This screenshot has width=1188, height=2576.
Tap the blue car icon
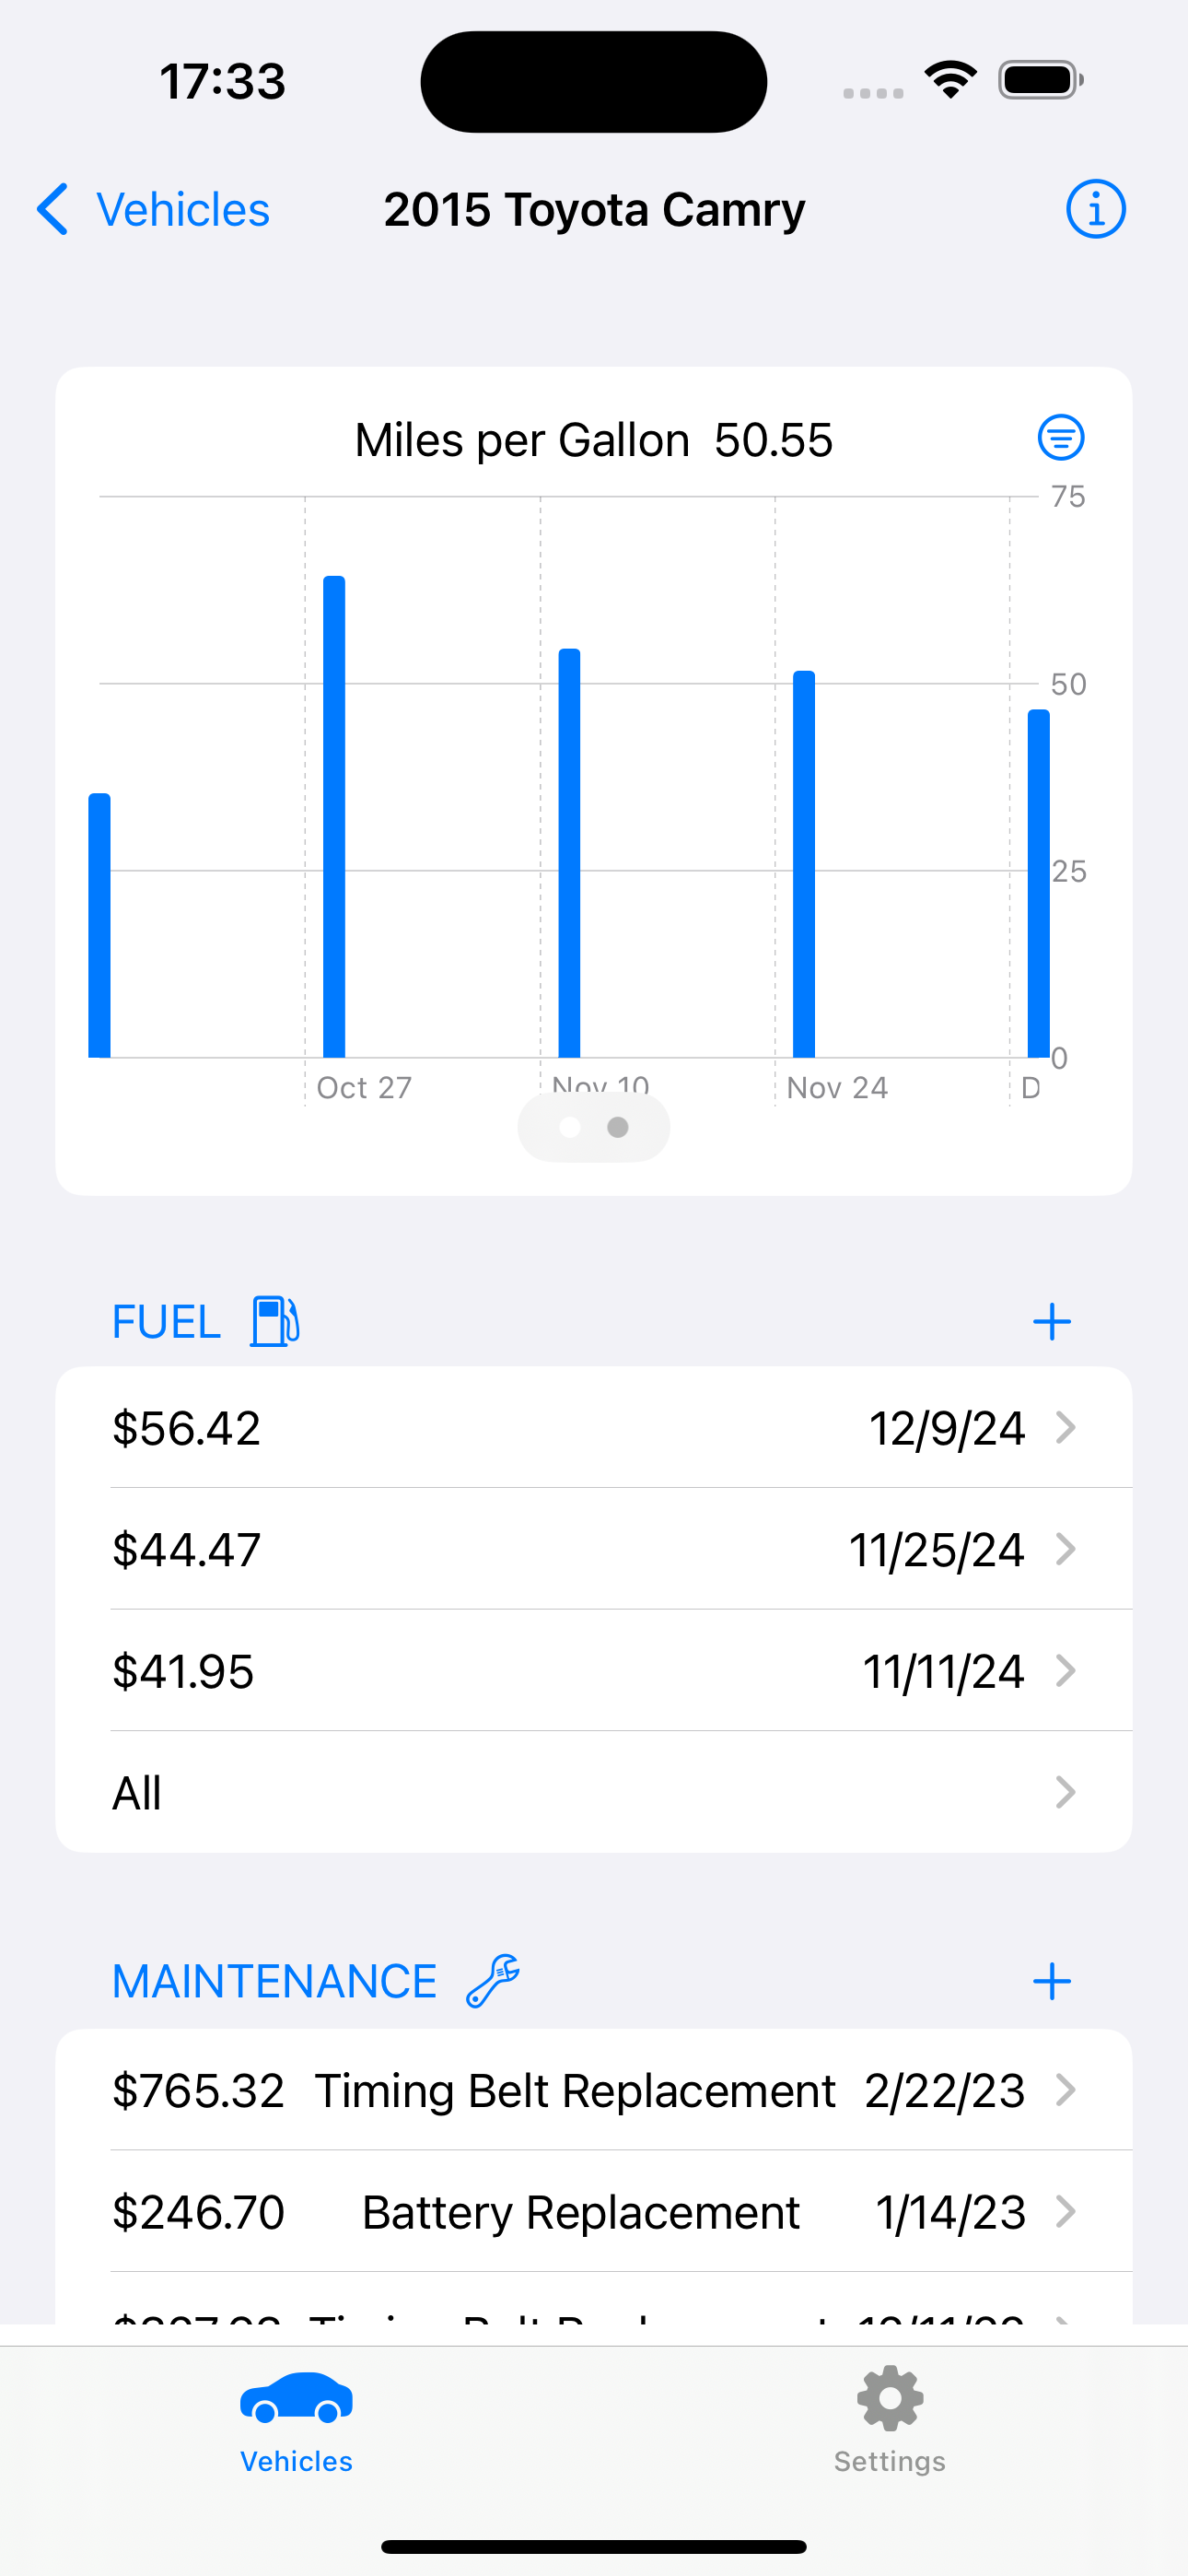(x=296, y=2398)
